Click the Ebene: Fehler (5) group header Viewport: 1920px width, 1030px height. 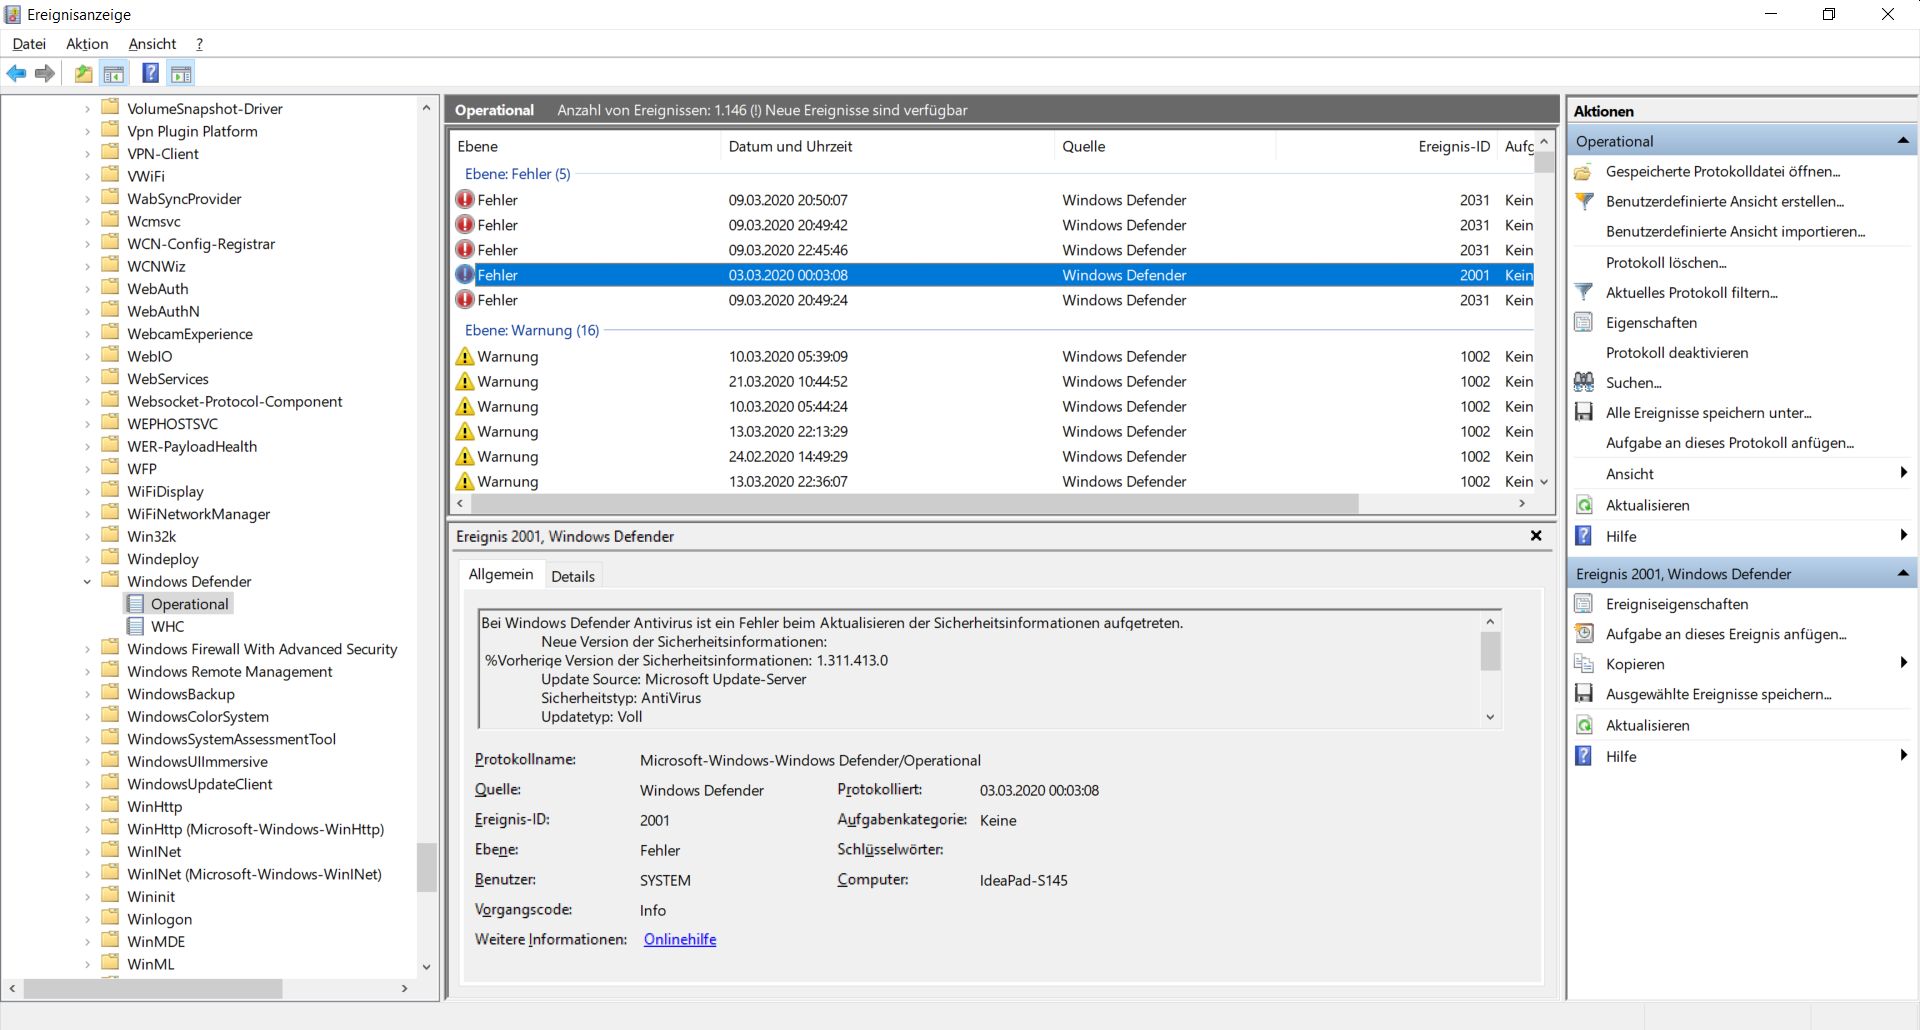point(517,173)
